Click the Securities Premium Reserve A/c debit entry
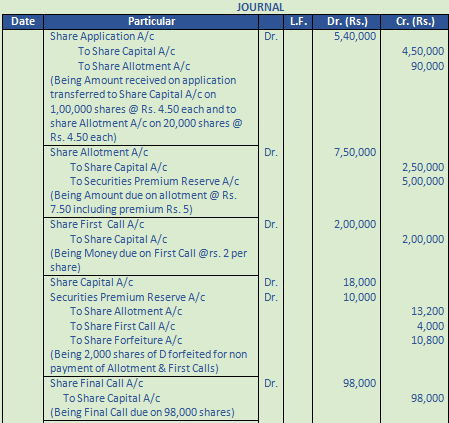Screen dimensions: 449x423 128,297
